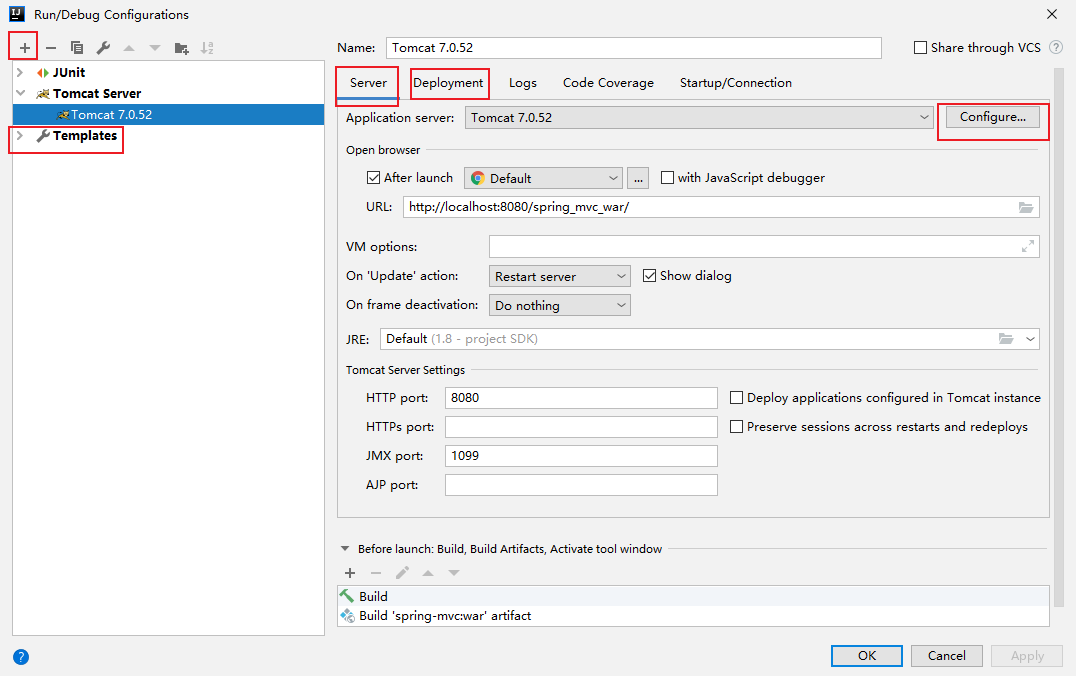
Task: Open On 'Update' action dropdown
Action: click(560, 276)
